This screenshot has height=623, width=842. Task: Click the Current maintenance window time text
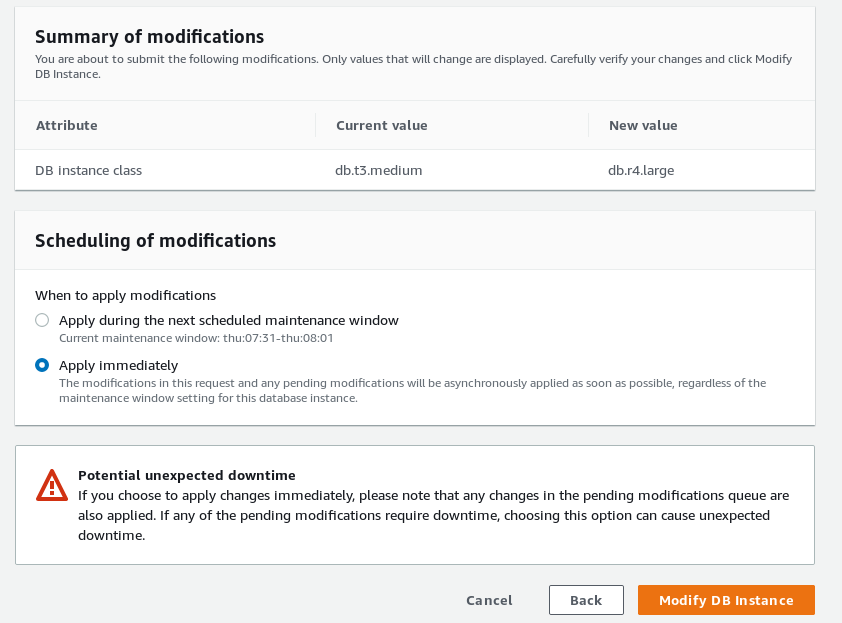(x=196, y=338)
